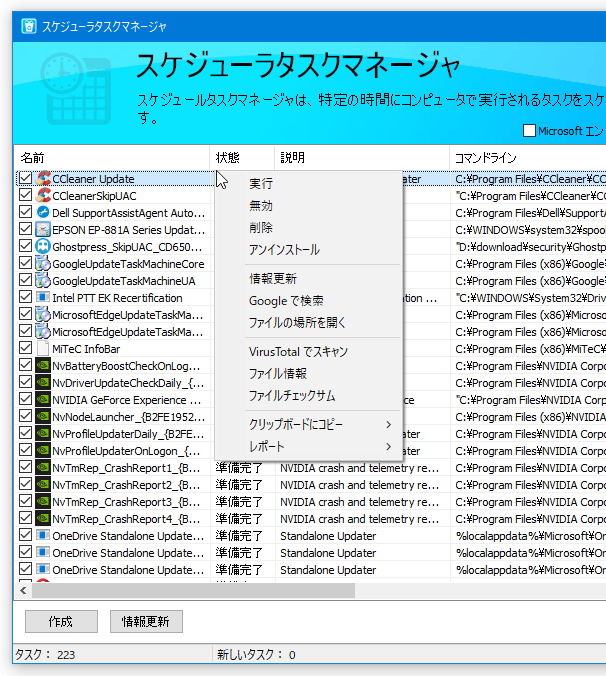Click the NvTmRep_CrashReport2 NVIDIA icon
Viewport: 606px width, 676px height.
click(x=43, y=485)
